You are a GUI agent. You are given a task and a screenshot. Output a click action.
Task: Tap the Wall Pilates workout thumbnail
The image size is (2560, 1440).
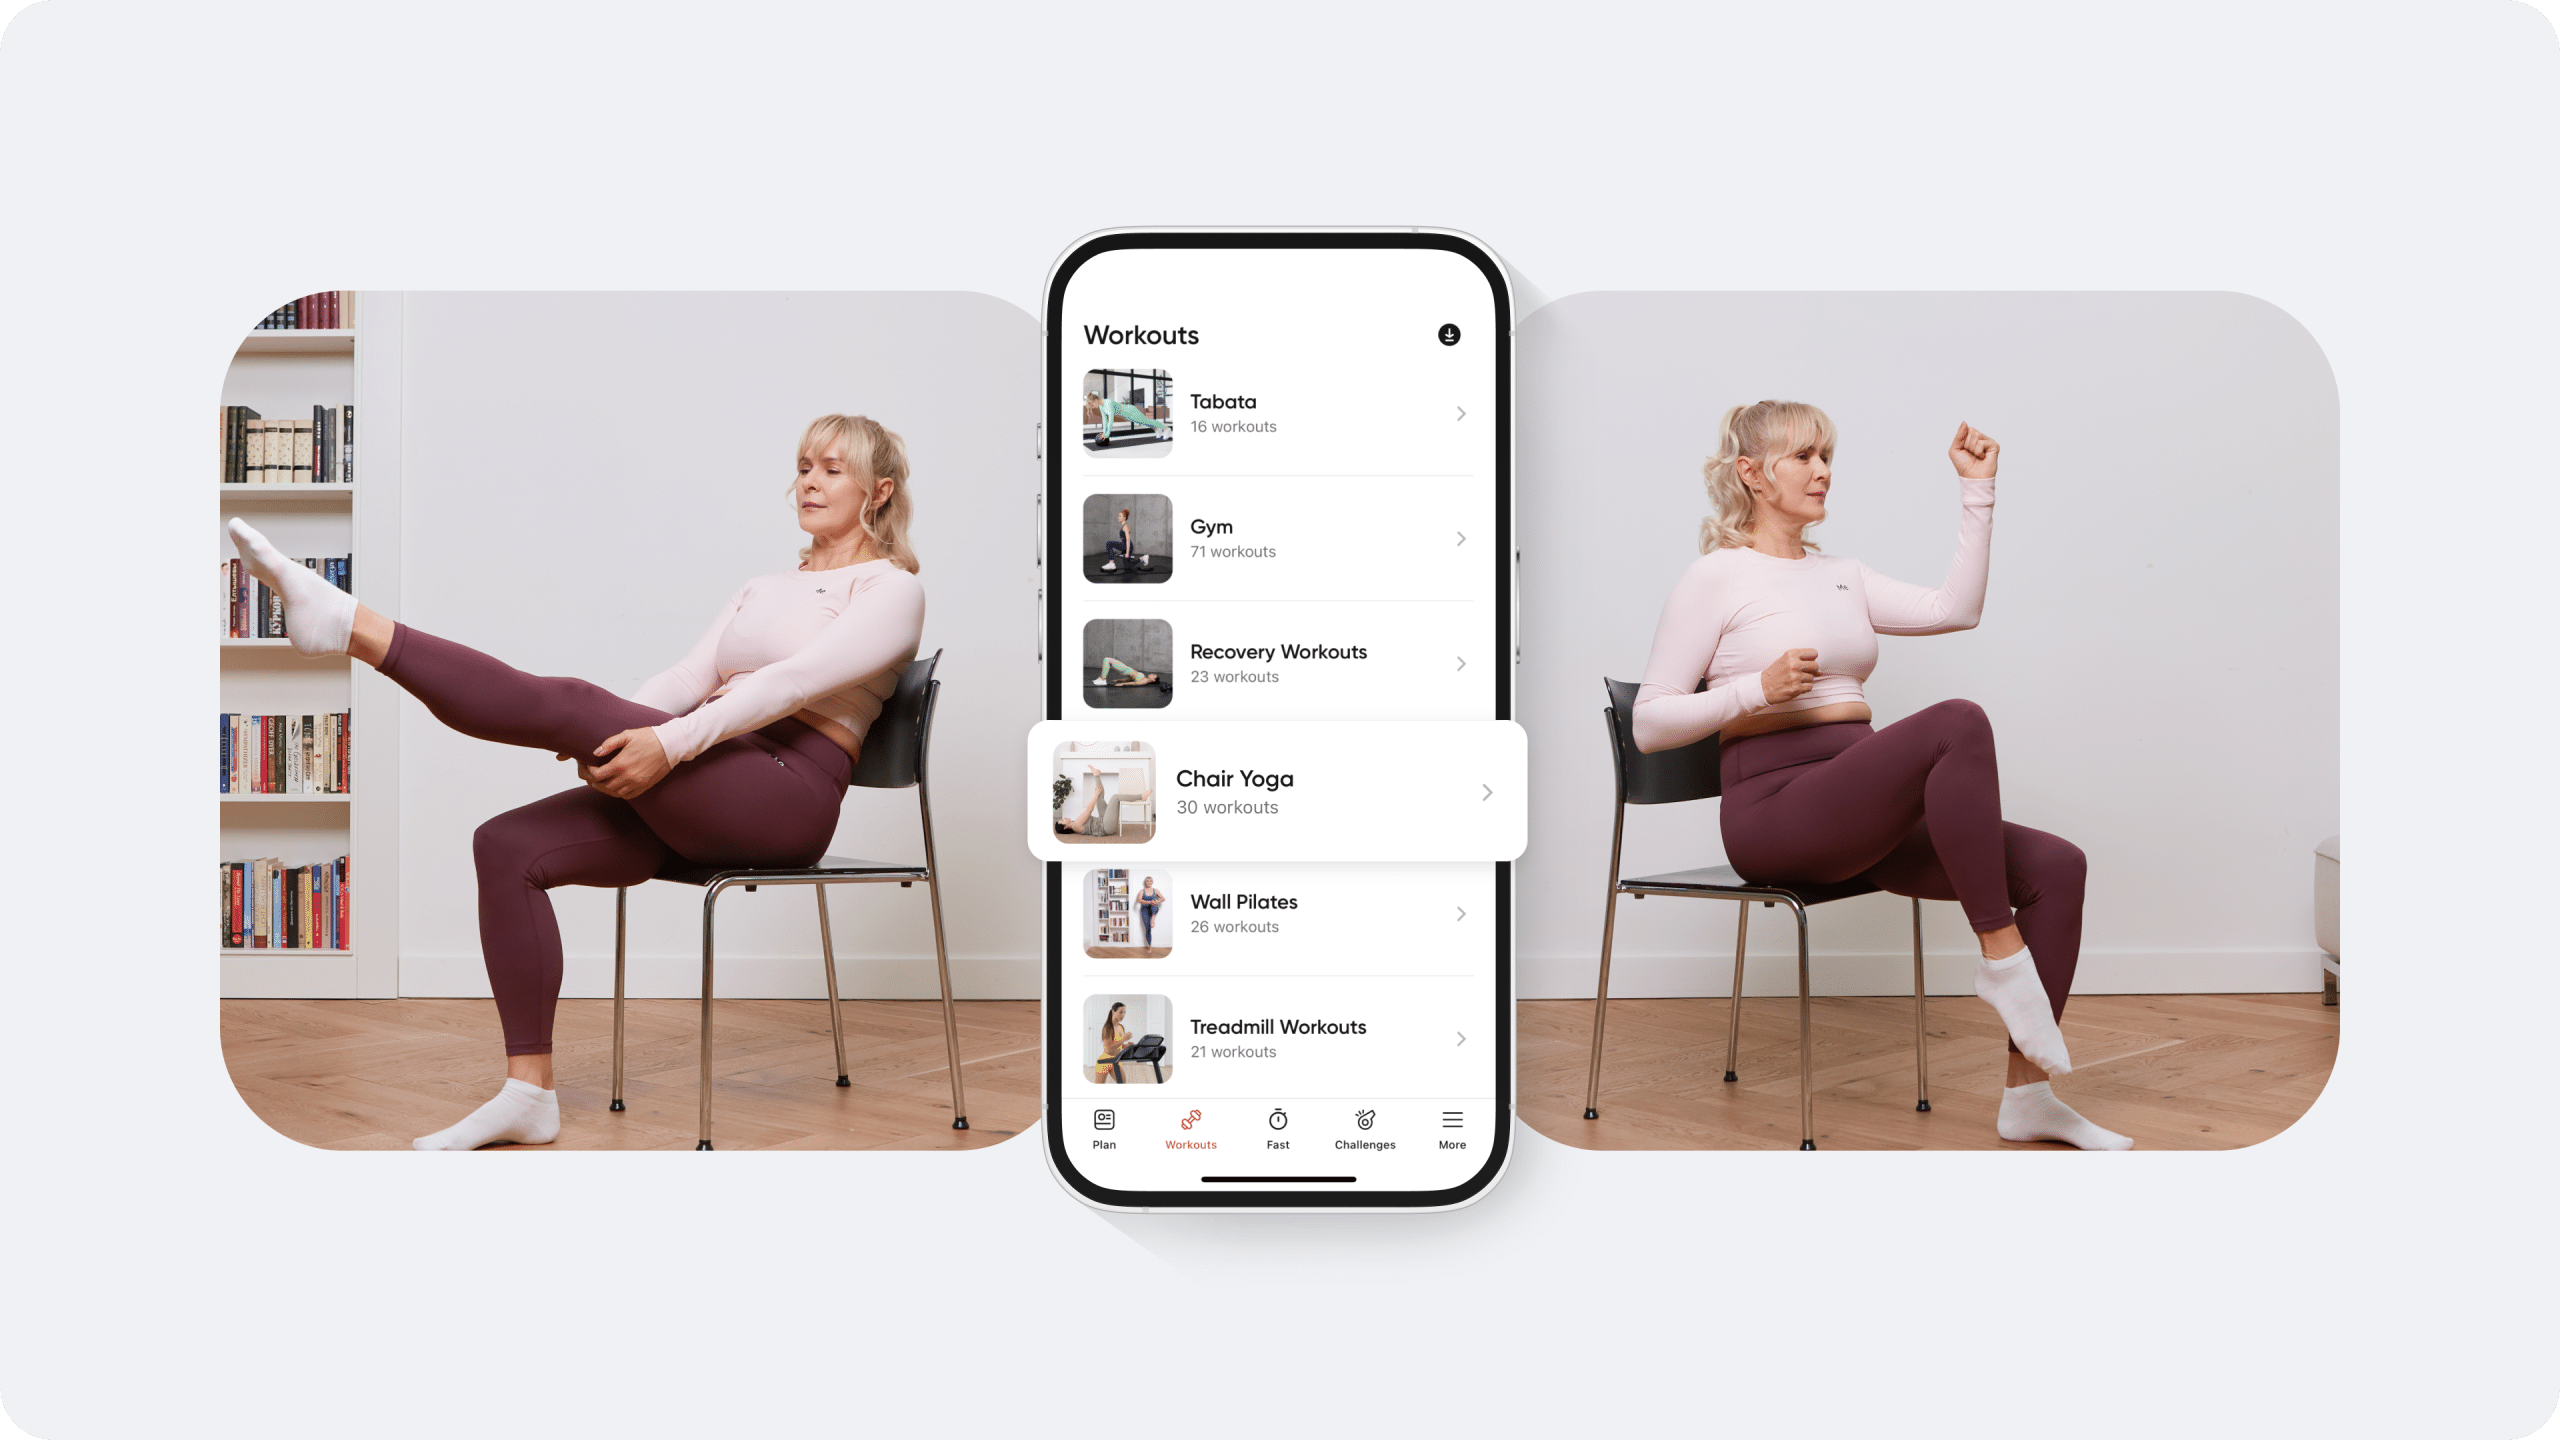(1125, 913)
